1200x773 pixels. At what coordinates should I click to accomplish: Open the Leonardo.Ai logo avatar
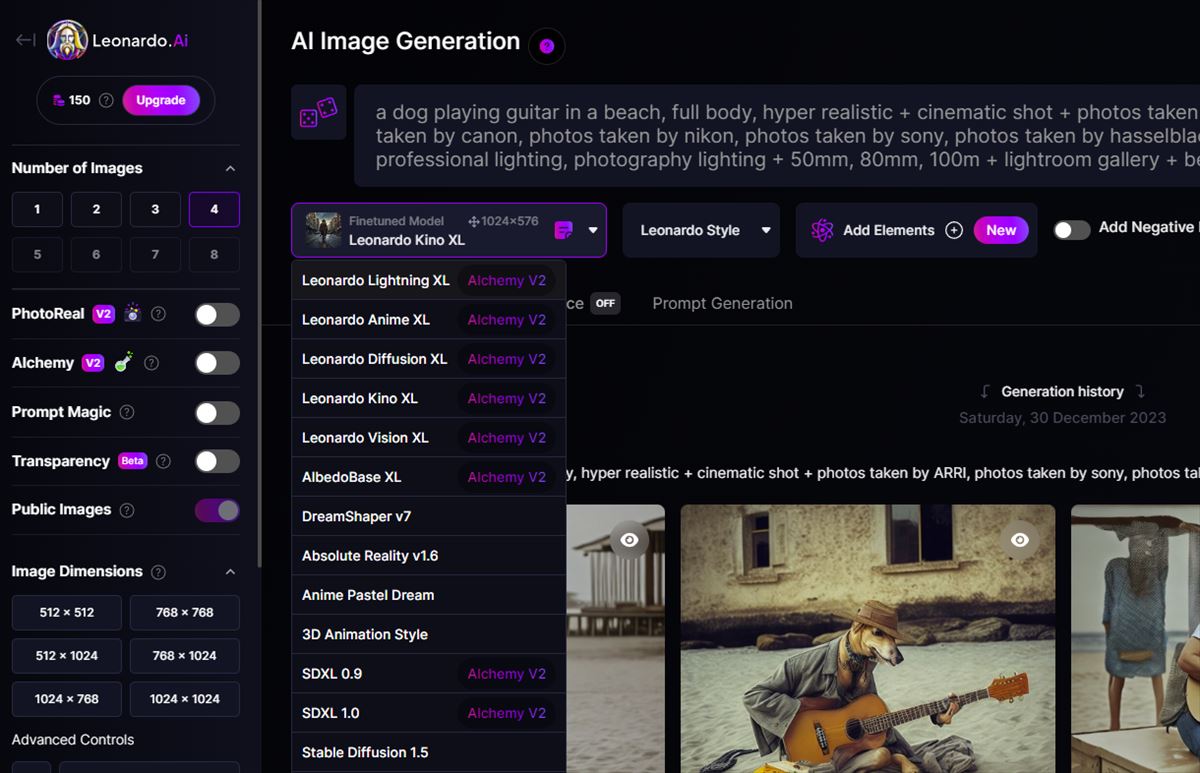point(67,41)
